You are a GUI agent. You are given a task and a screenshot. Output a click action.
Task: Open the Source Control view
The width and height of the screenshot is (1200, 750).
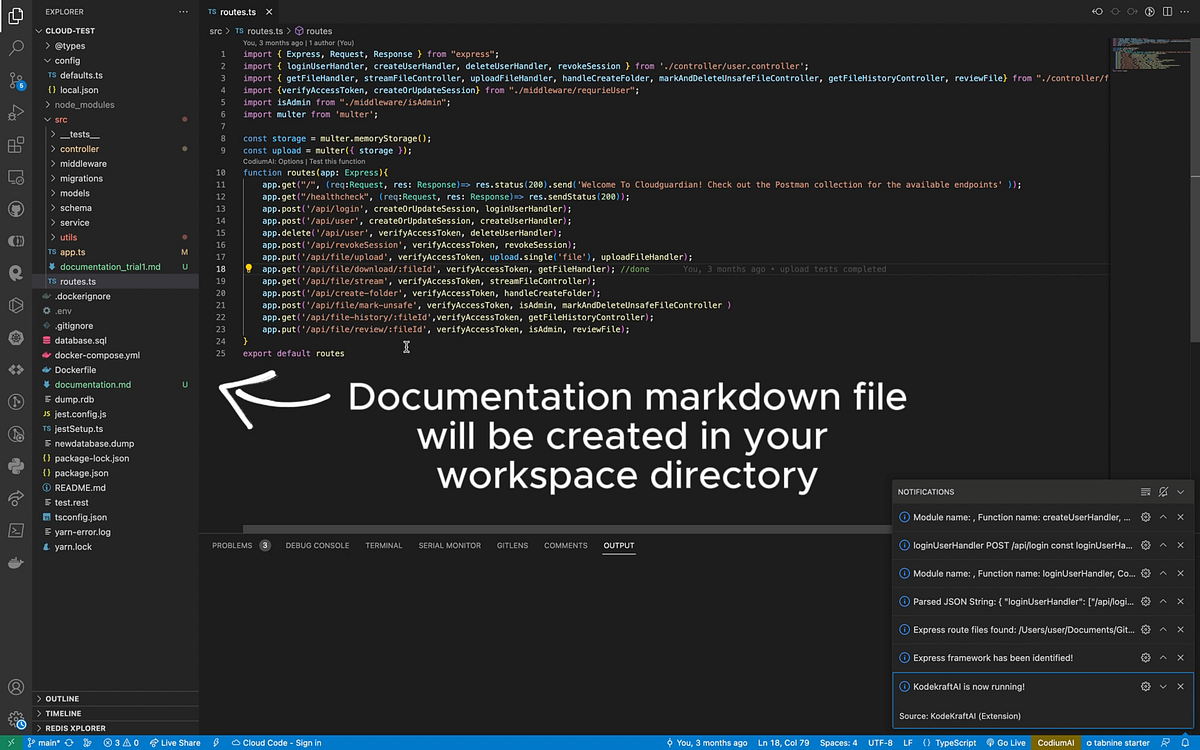tap(18, 80)
